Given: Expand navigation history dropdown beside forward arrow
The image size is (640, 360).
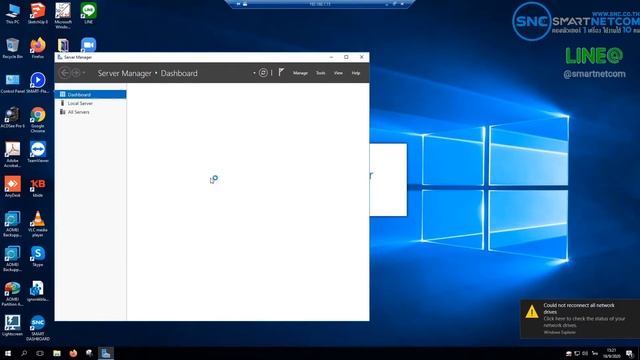Looking at the screenshot, I should pos(84,73).
